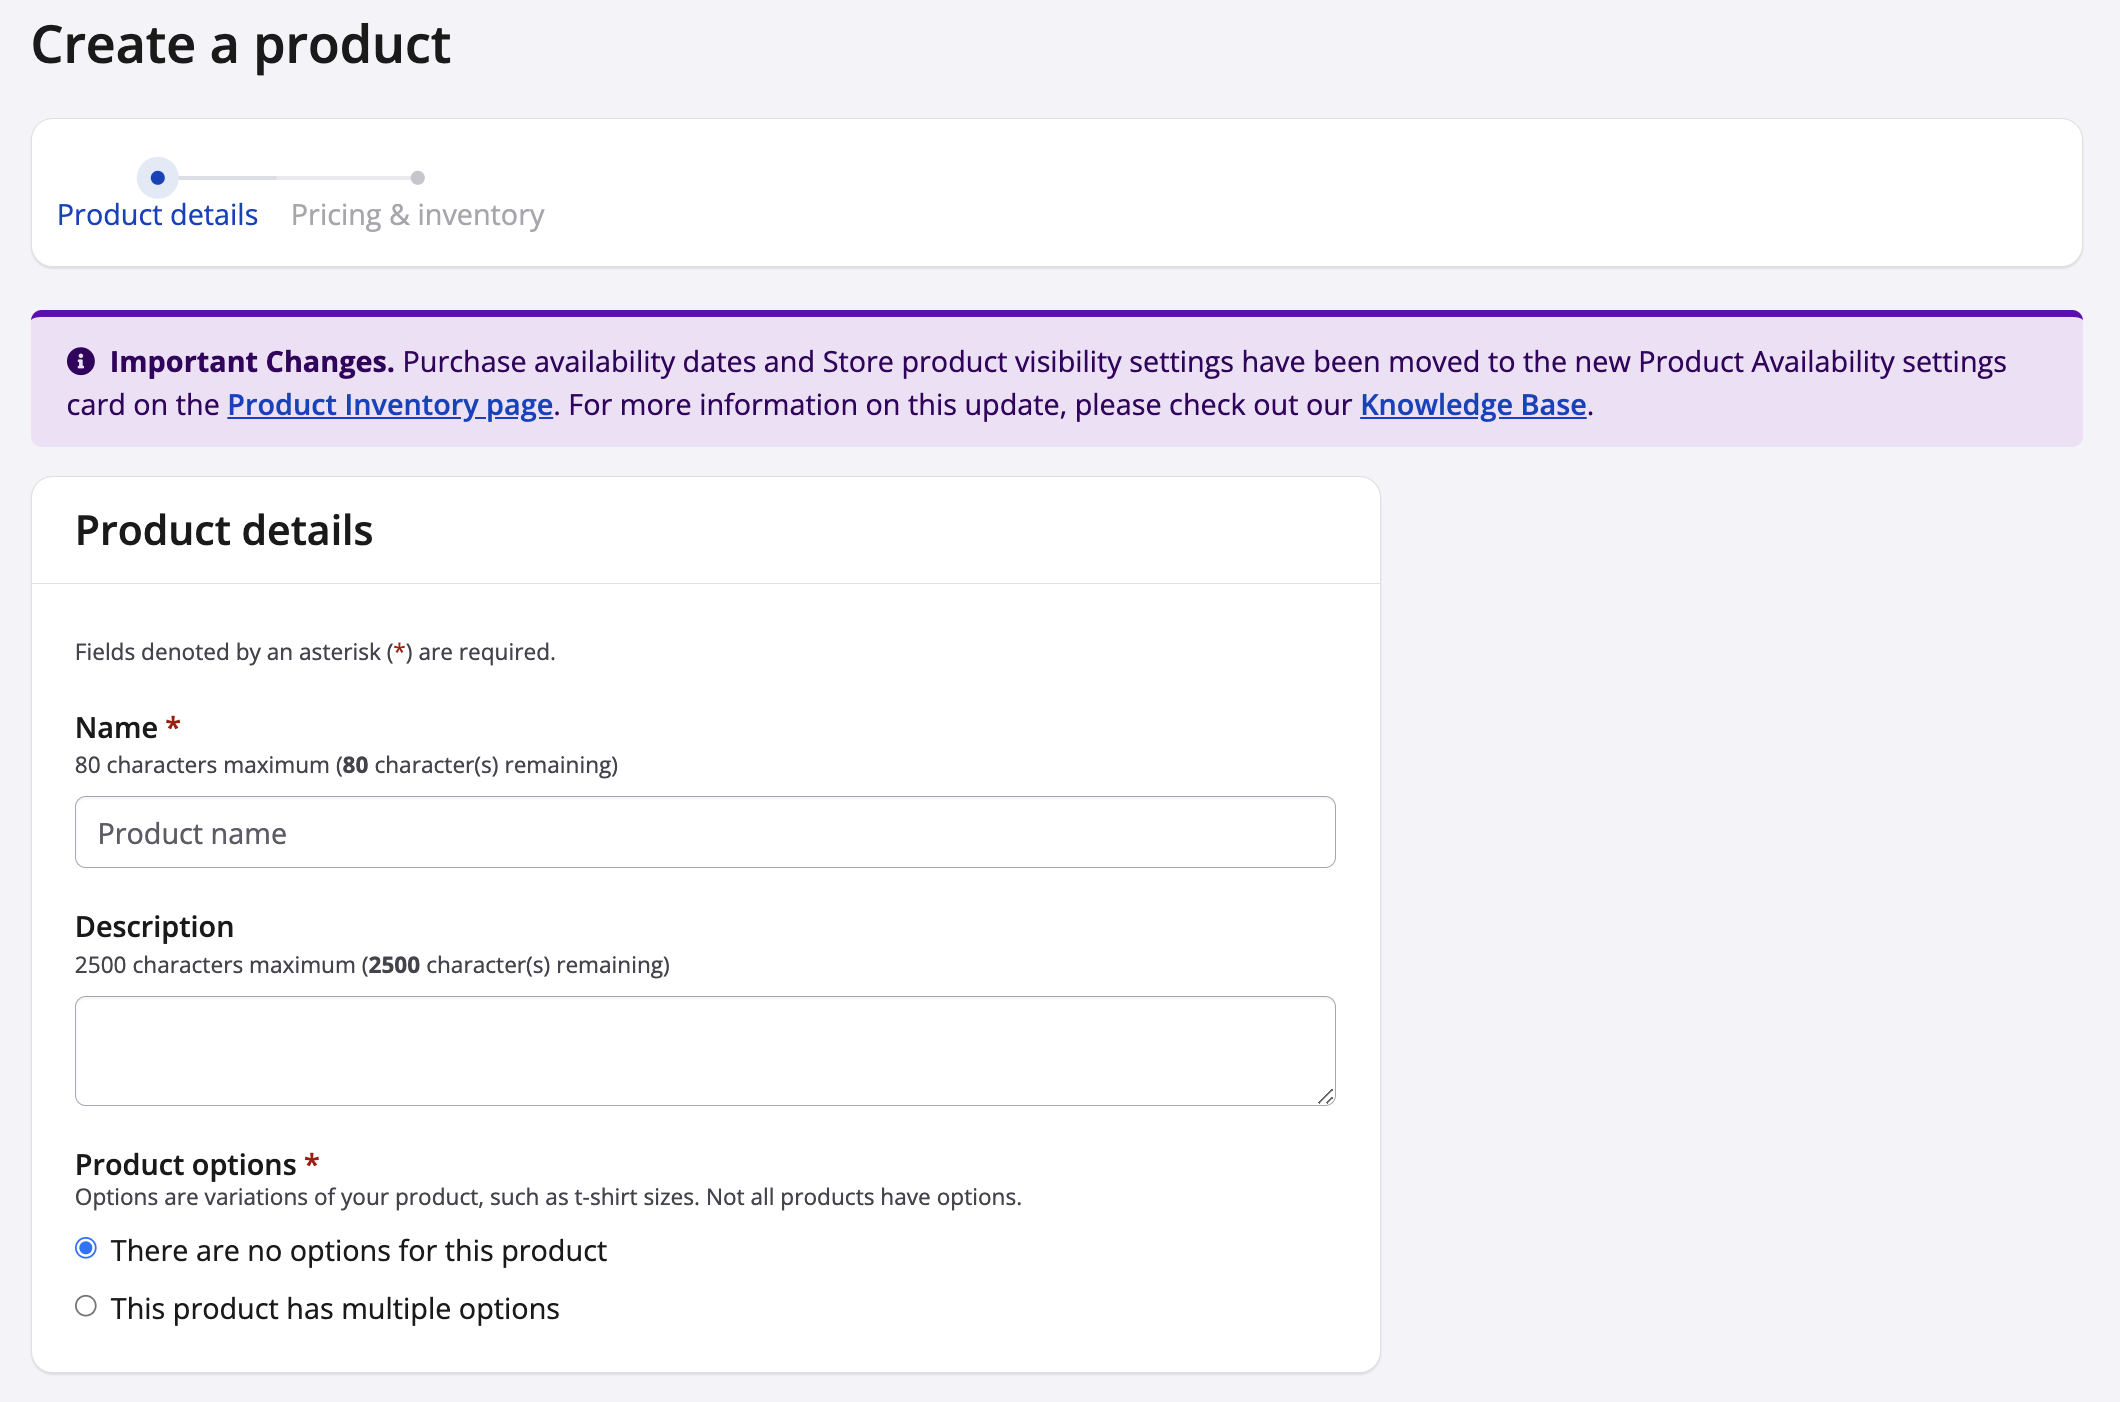Click the 'There are no options' label text
This screenshot has height=1402, width=2120.
(358, 1251)
